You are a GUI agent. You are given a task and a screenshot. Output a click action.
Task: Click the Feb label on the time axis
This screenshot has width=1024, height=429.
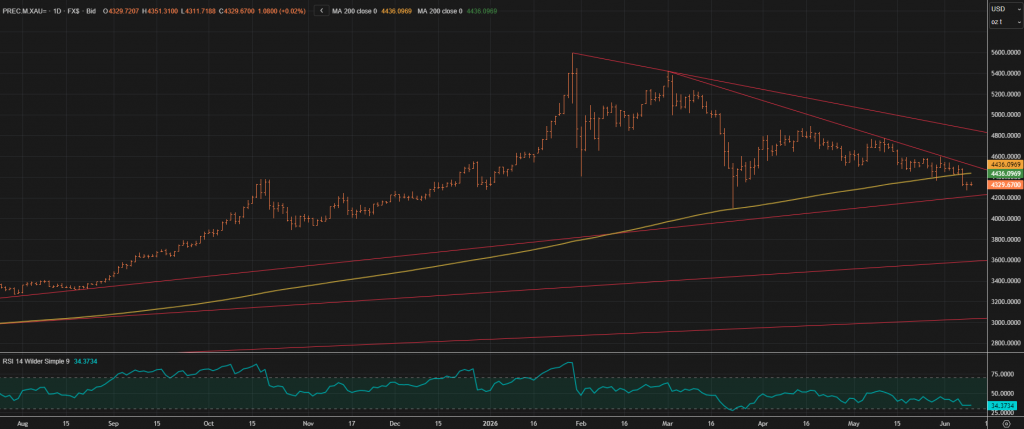(x=580, y=423)
